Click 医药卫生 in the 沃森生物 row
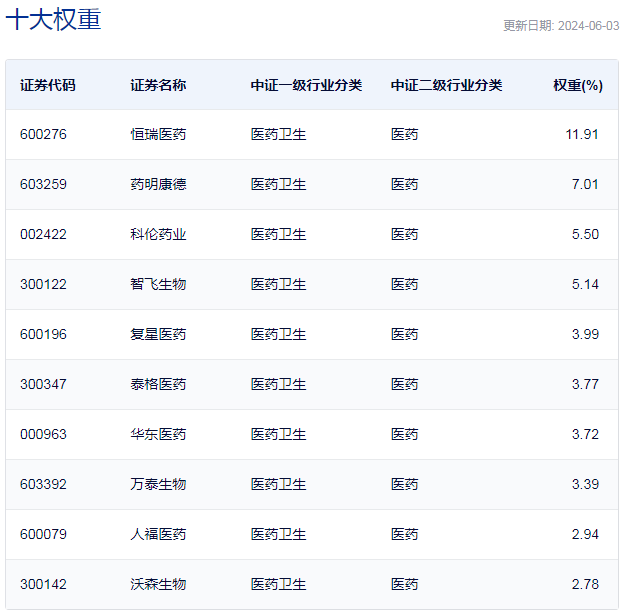 click(278, 585)
